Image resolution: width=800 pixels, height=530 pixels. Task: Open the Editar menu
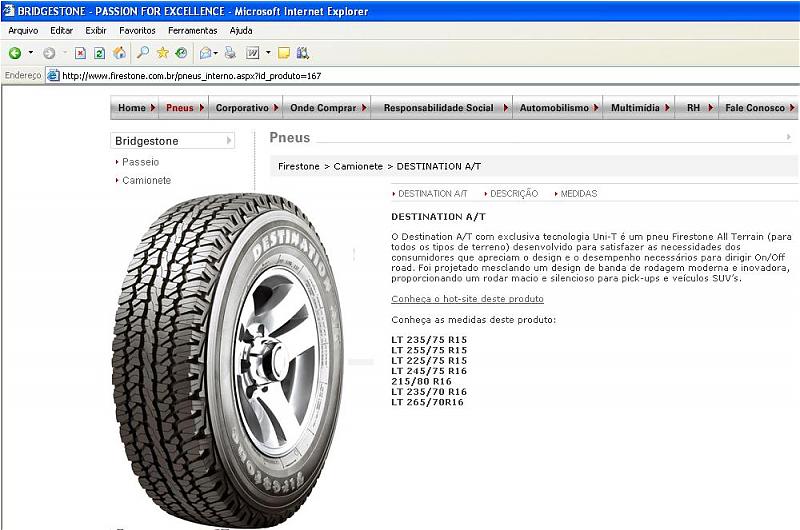click(x=61, y=31)
